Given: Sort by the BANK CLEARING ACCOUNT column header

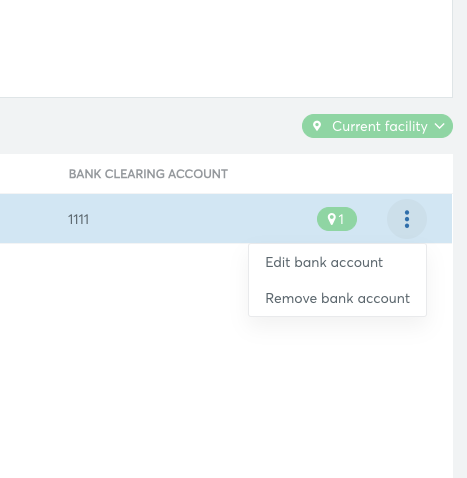Looking at the screenshot, I should 148,174.
